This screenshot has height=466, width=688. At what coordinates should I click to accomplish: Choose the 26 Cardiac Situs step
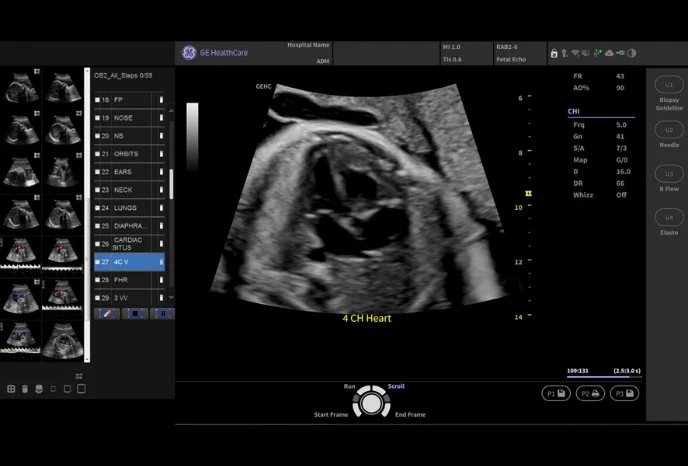click(x=128, y=244)
